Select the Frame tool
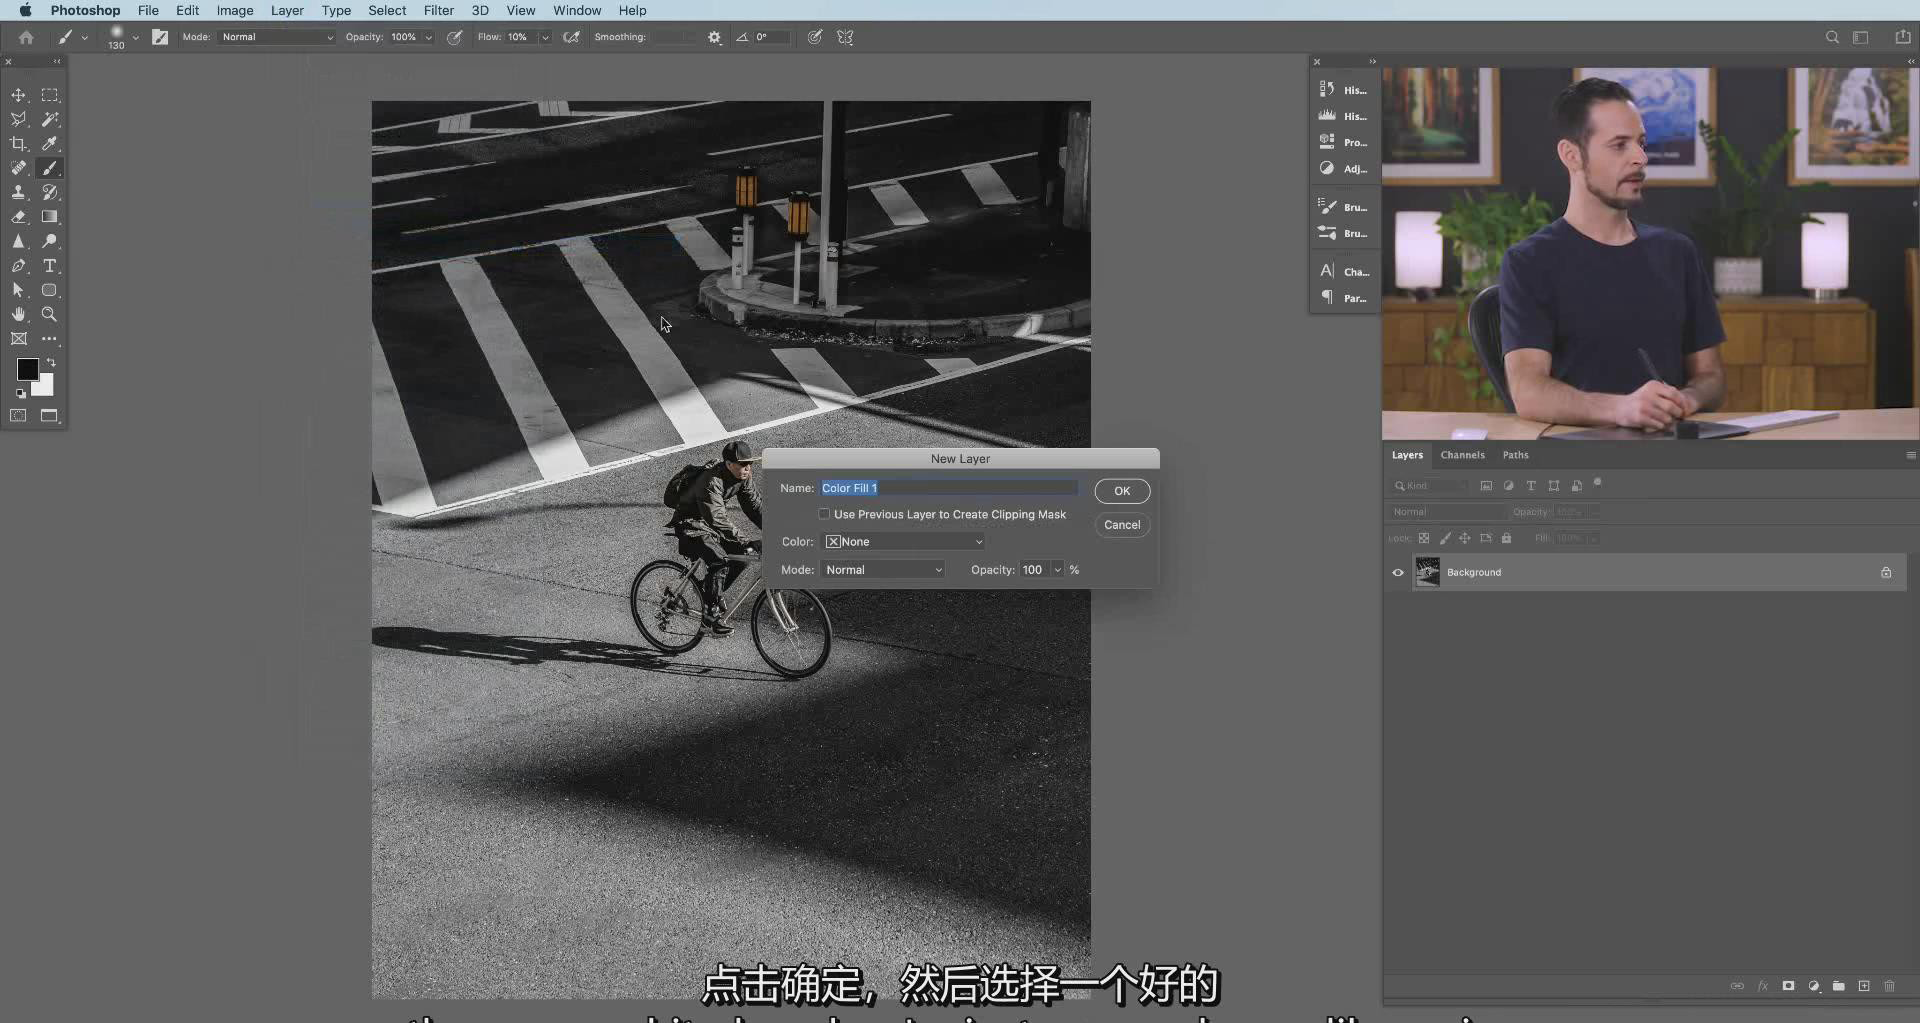 (18, 339)
